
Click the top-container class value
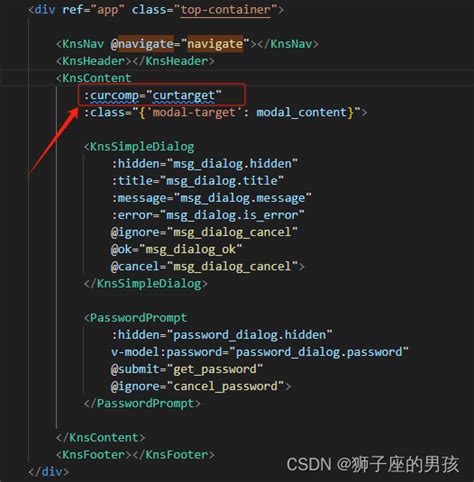pyautogui.click(x=226, y=10)
